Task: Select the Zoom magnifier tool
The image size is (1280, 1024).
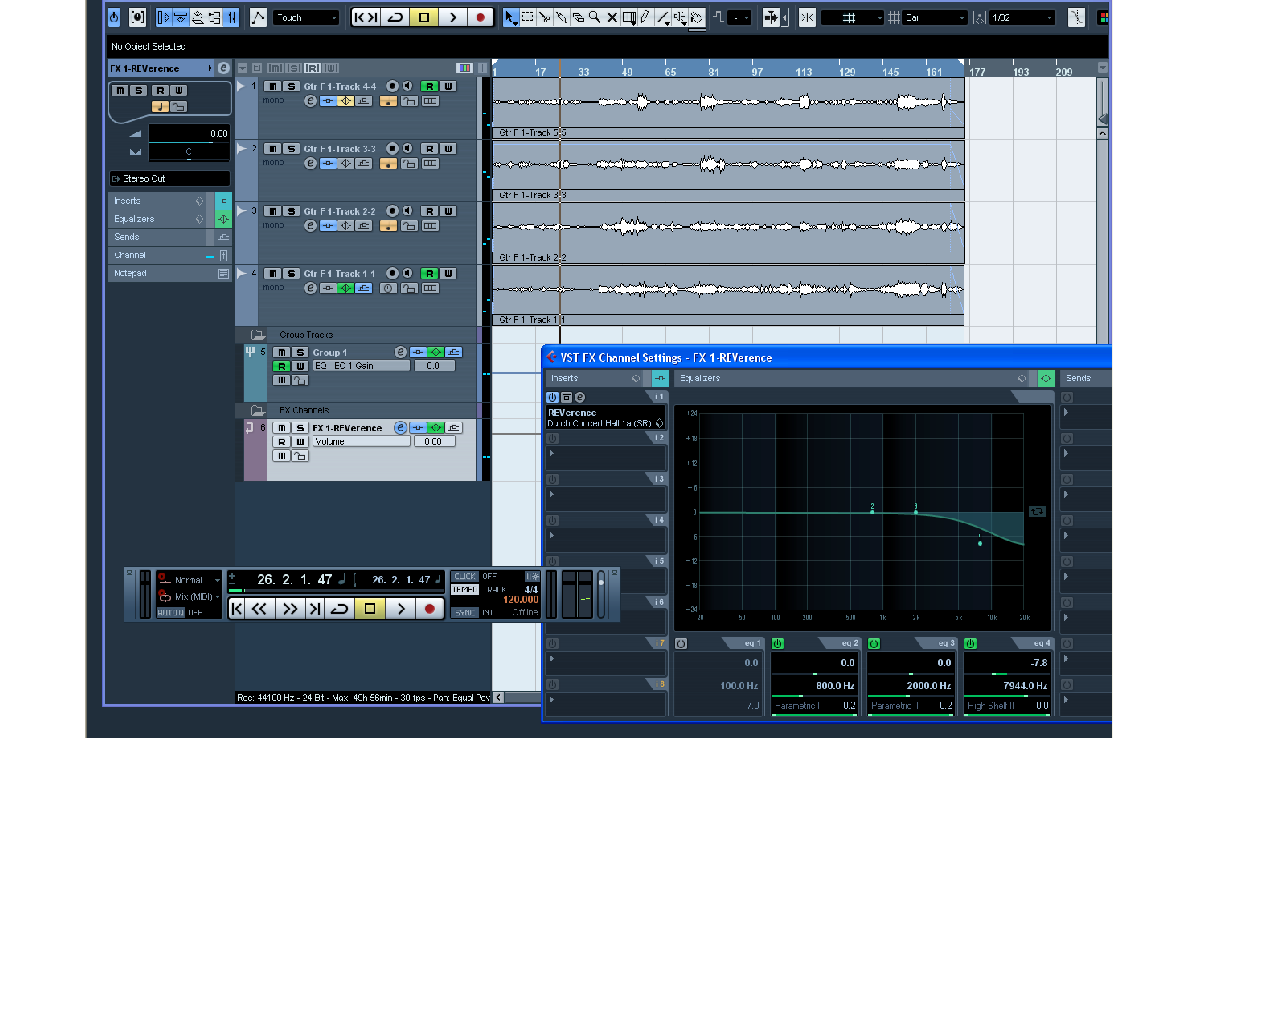Action: [x=595, y=17]
